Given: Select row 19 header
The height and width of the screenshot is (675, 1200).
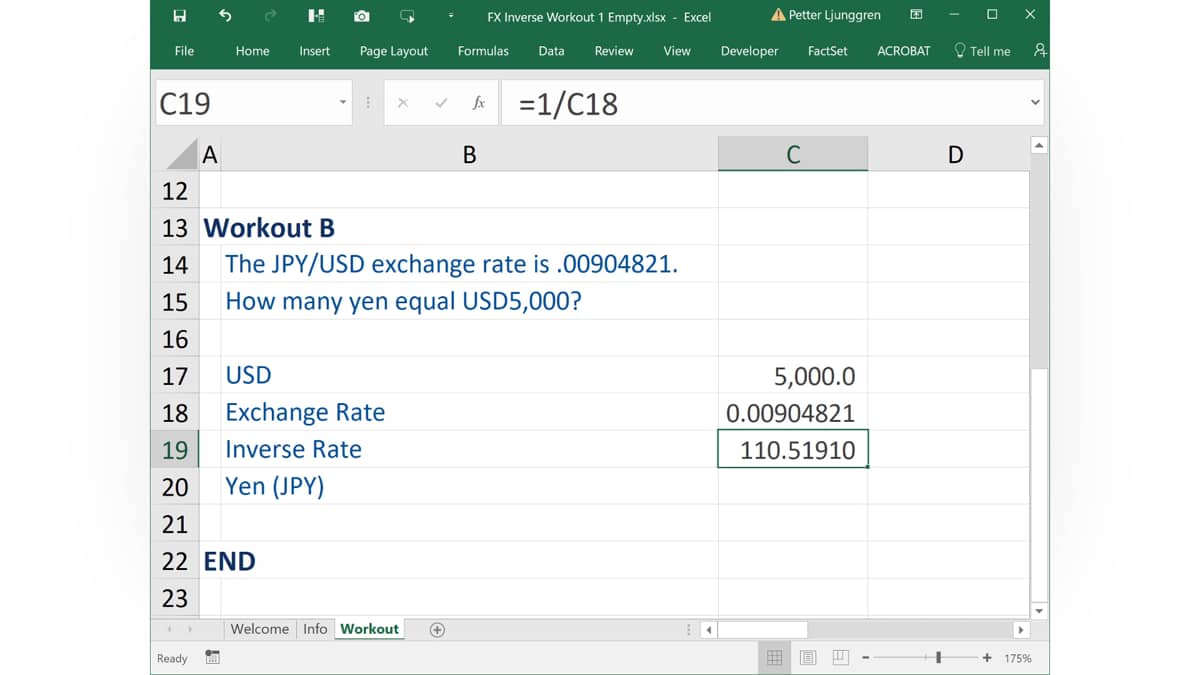Looking at the screenshot, I should point(175,450).
